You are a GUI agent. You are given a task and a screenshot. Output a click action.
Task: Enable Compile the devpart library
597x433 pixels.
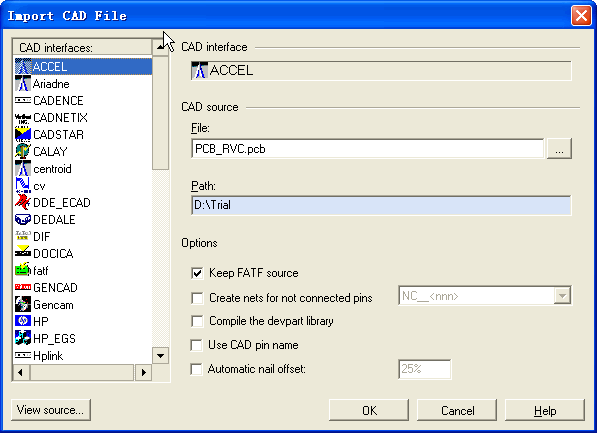pos(197,321)
